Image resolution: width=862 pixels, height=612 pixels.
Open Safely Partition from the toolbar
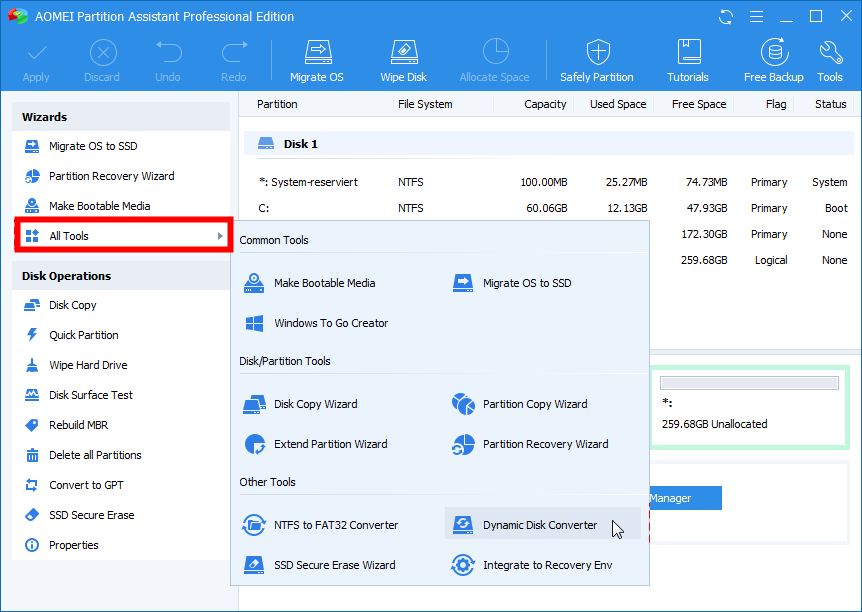(x=597, y=60)
